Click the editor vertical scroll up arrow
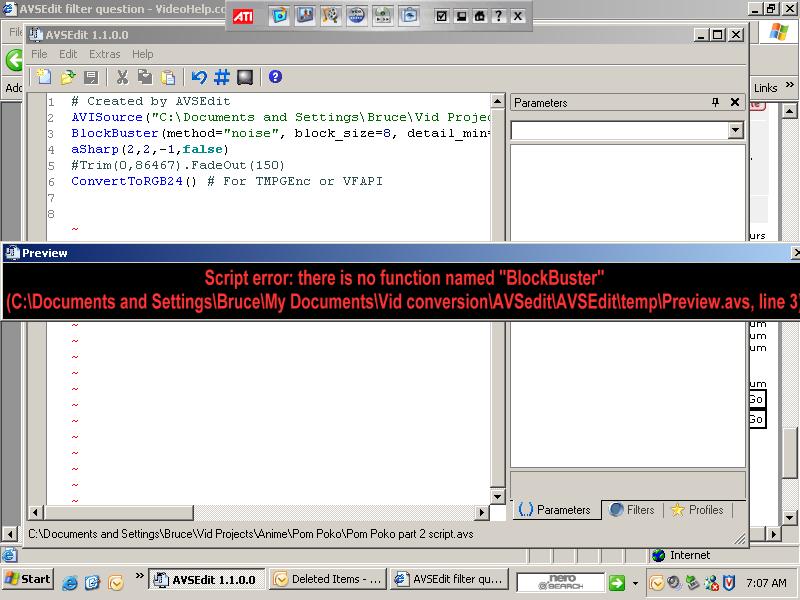 pyautogui.click(x=497, y=101)
